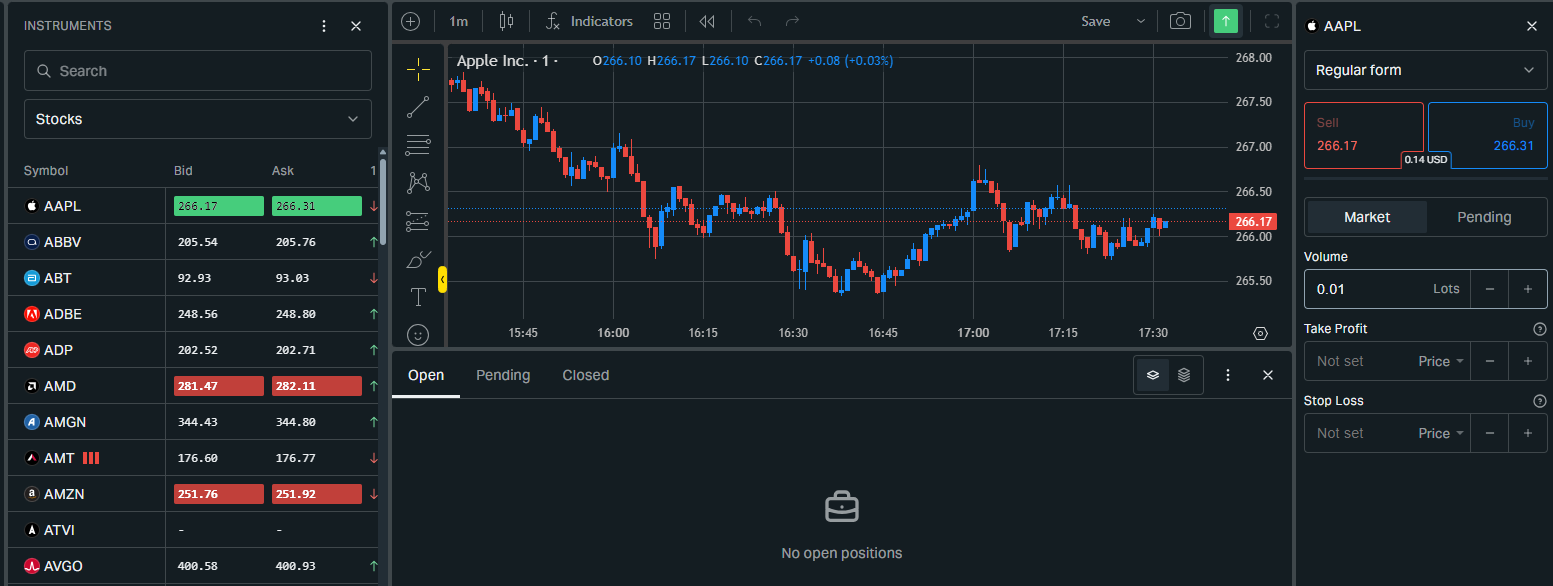The height and width of the screenshot is (586, 1553).
Task: Select the text annotation tool
Action: [x=418, y=296]
